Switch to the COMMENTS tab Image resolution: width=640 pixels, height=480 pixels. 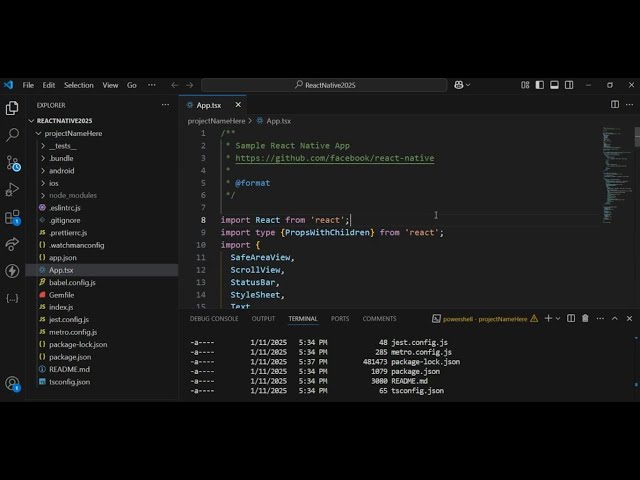tap(379, 318)
